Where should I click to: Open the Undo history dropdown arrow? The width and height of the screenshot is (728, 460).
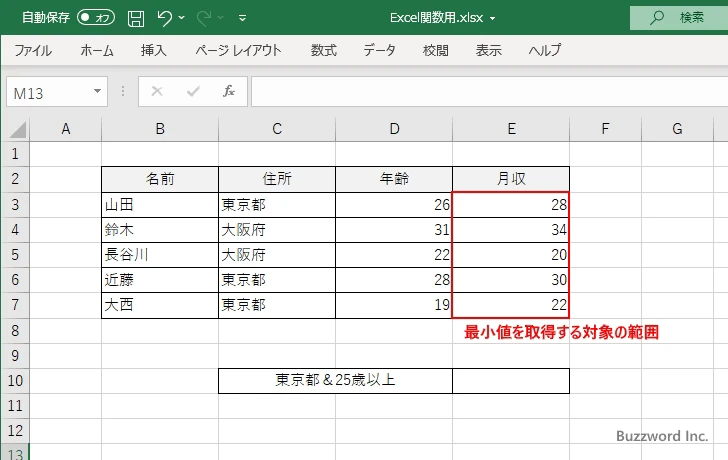click(182, 18)
